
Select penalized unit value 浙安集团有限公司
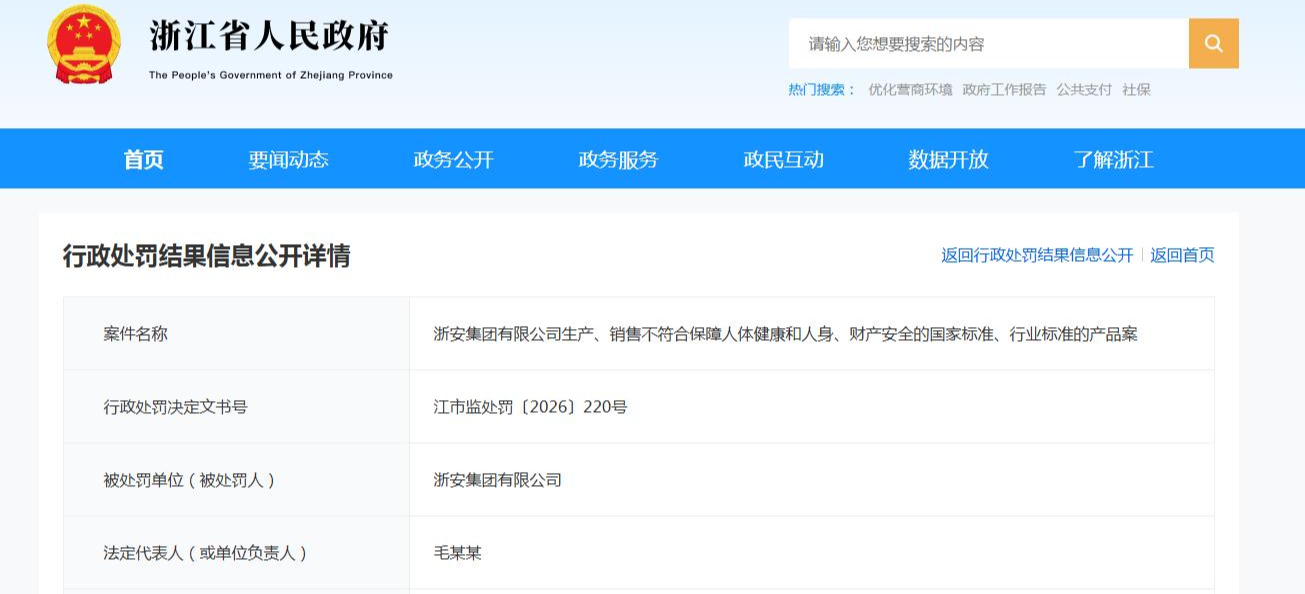[x=497, y=480]
